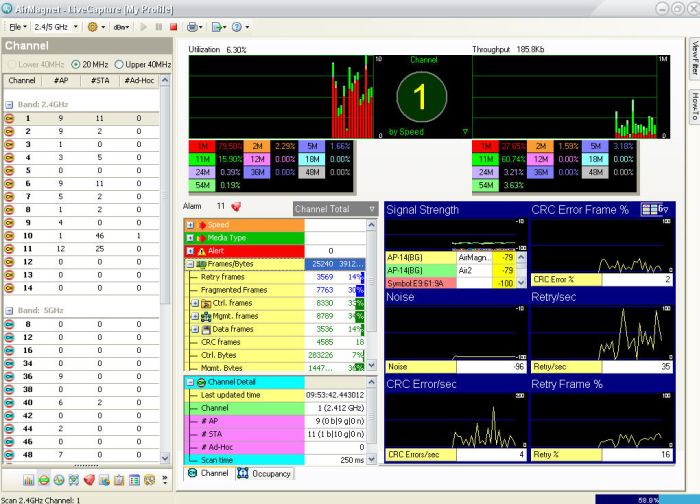Viewport: 700px width, 504px height.
Task: Collapse the Channel Detail node
Action: [x=190, y=382]
